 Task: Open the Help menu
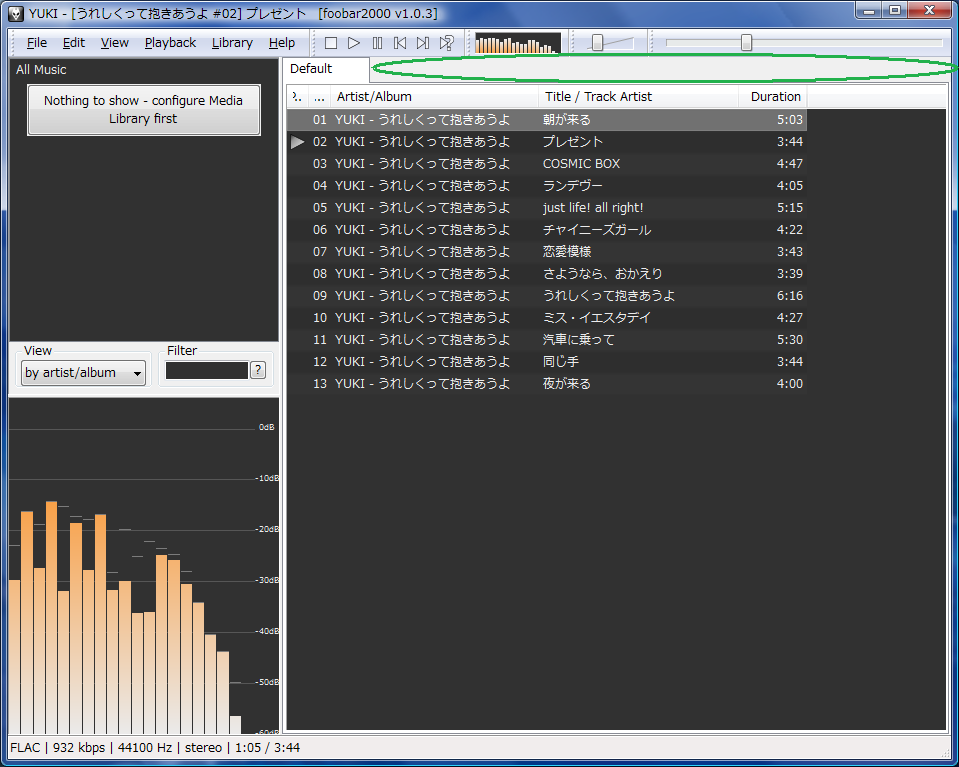281,43
